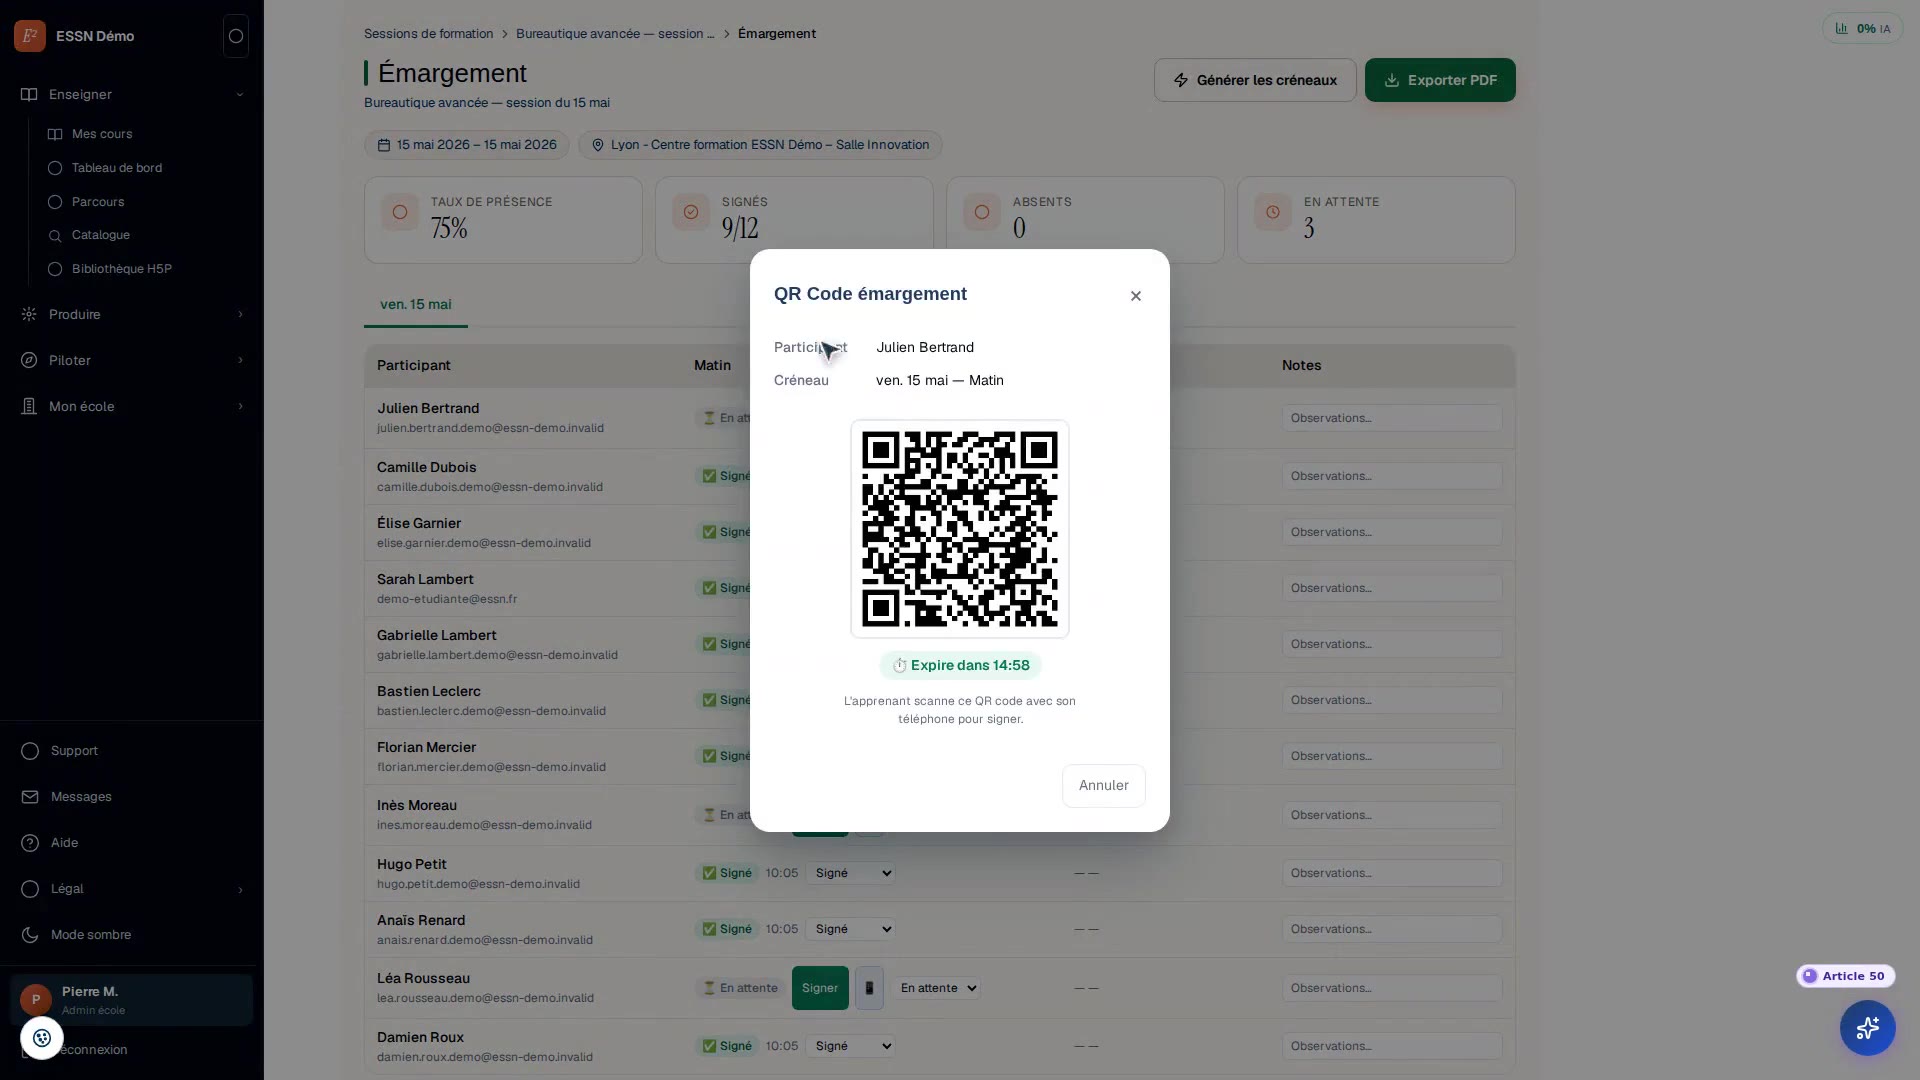This screenshot has height=1080, width=1920.
Task: Click Observations field for Julien Bertrand
Action: point(1392,418)
